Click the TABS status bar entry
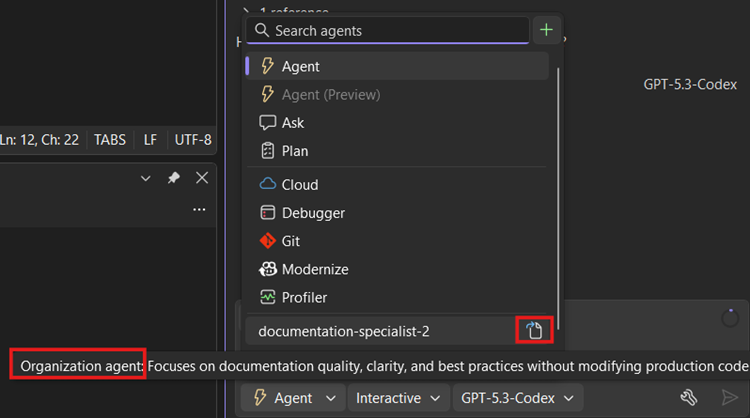Image resolution: width=750 pixels, height=418 pixels. point(110,140)
